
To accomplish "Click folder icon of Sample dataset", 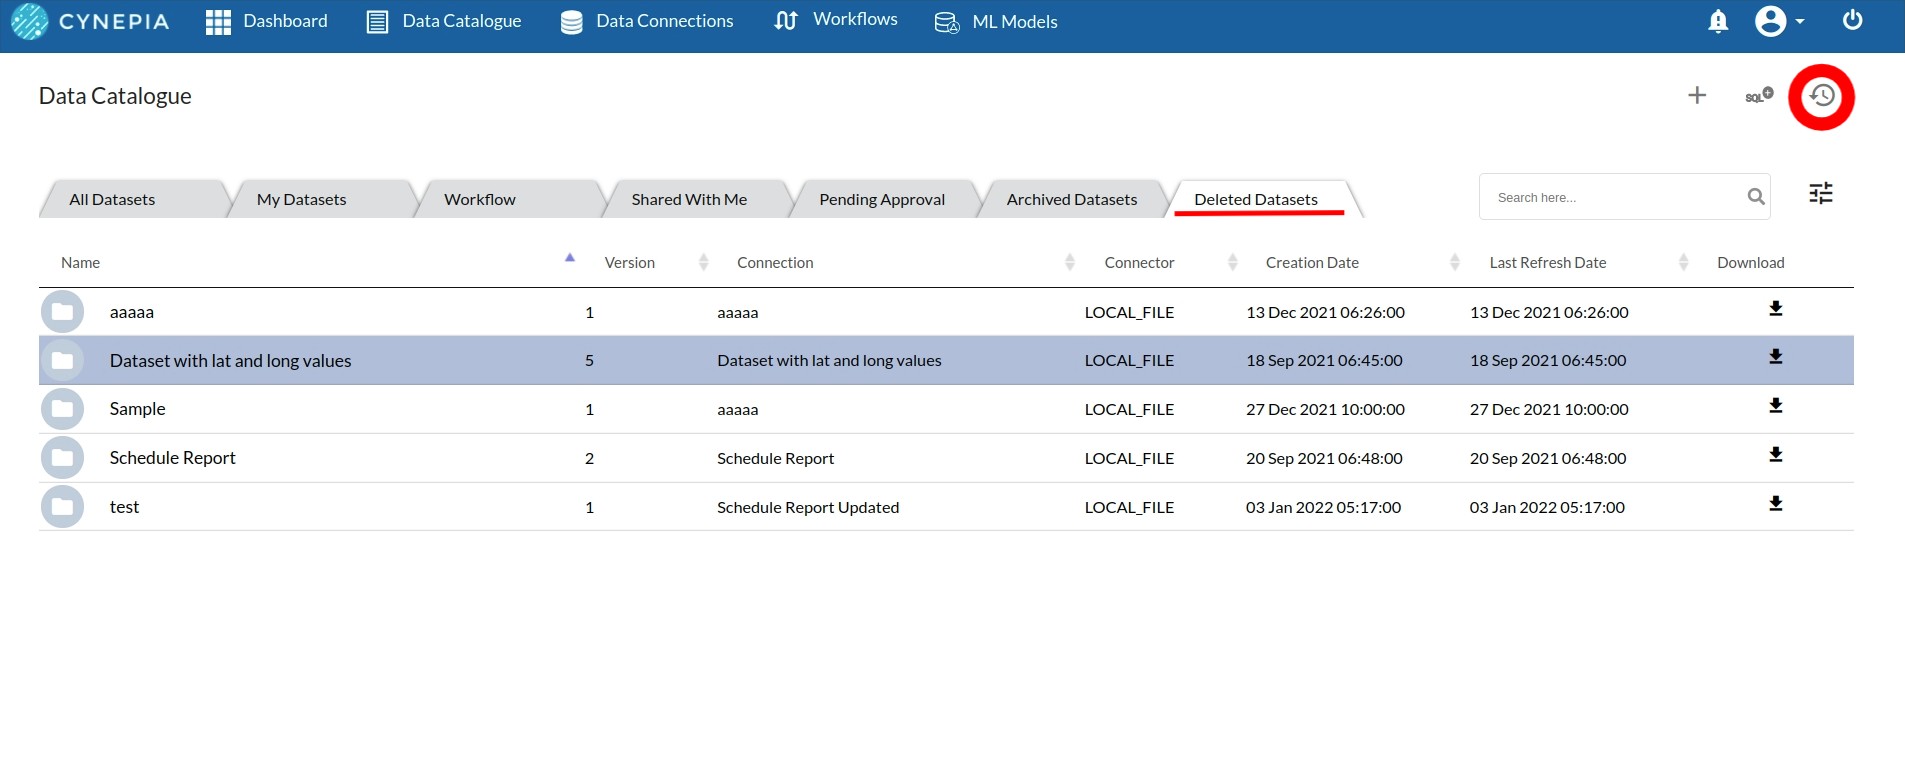I will (62, 409).
